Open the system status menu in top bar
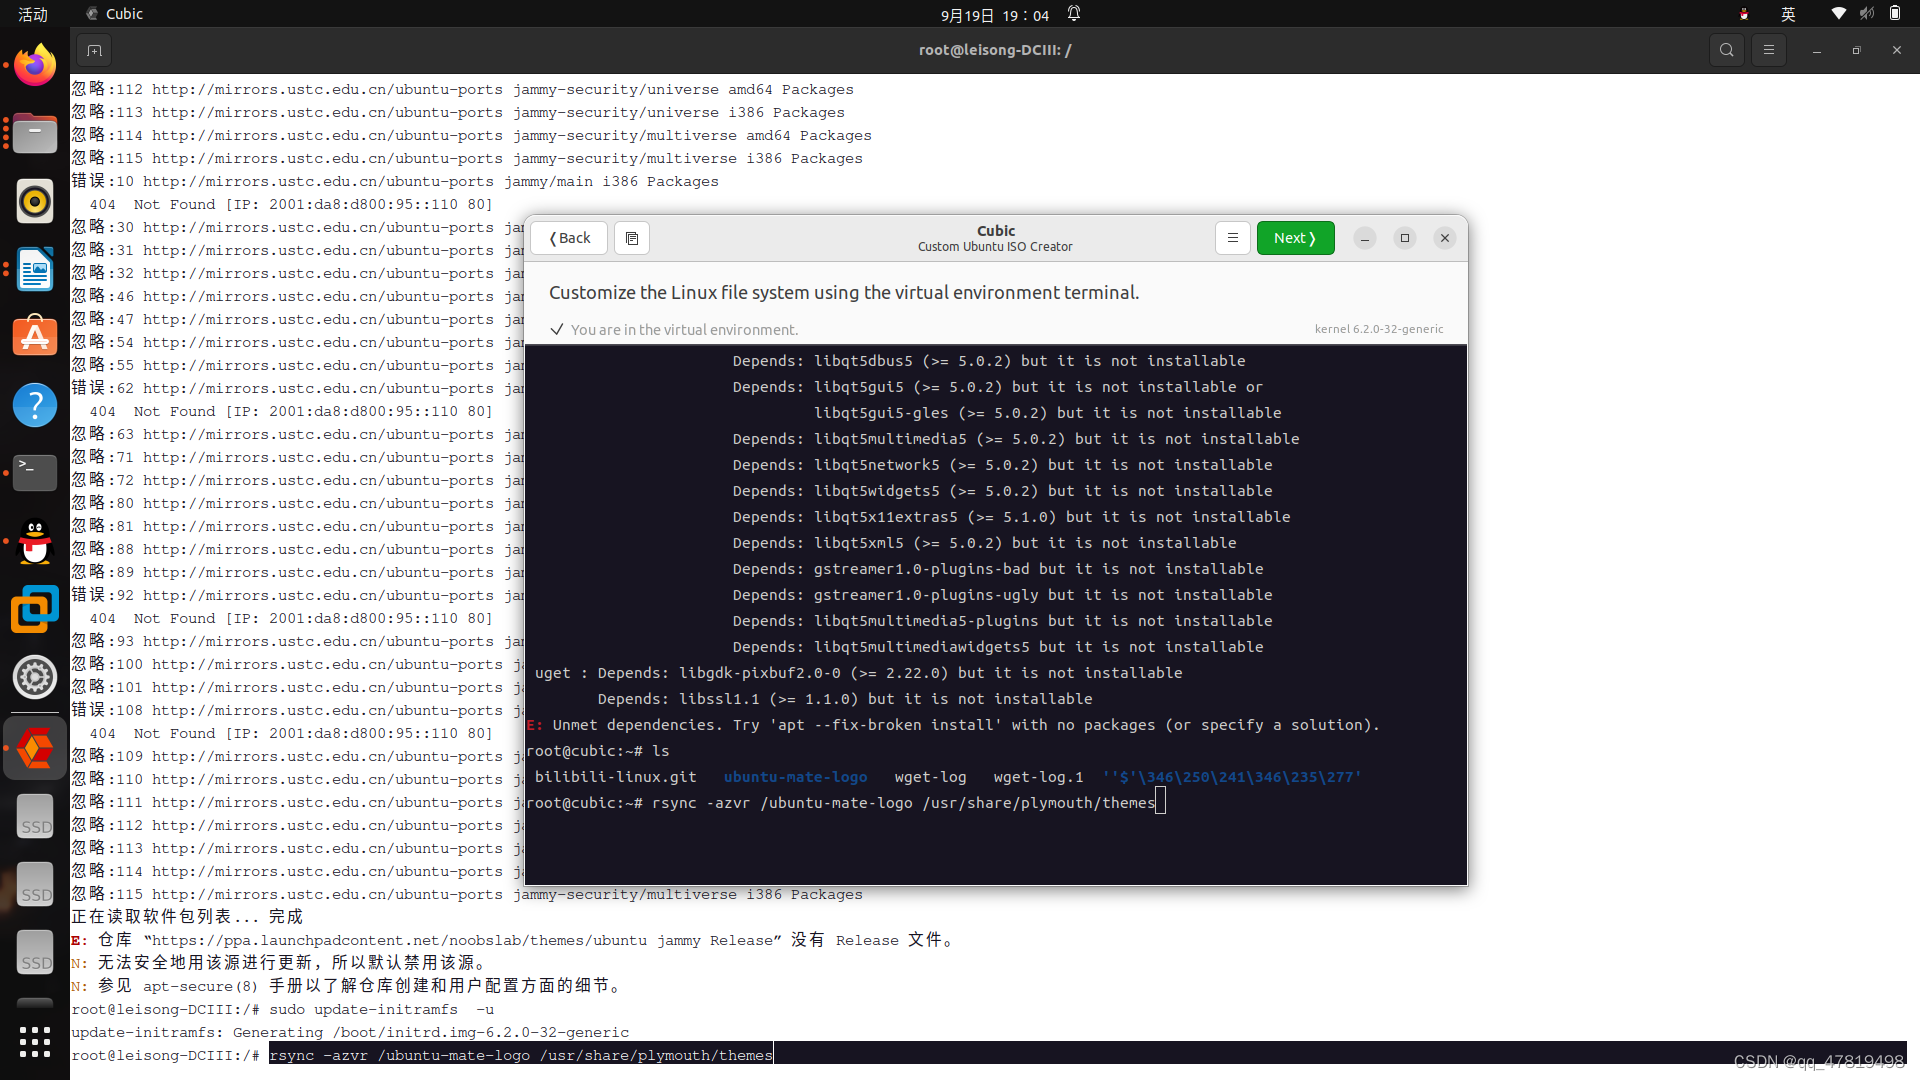The image size is (1920, 1080). [1866, 14]
